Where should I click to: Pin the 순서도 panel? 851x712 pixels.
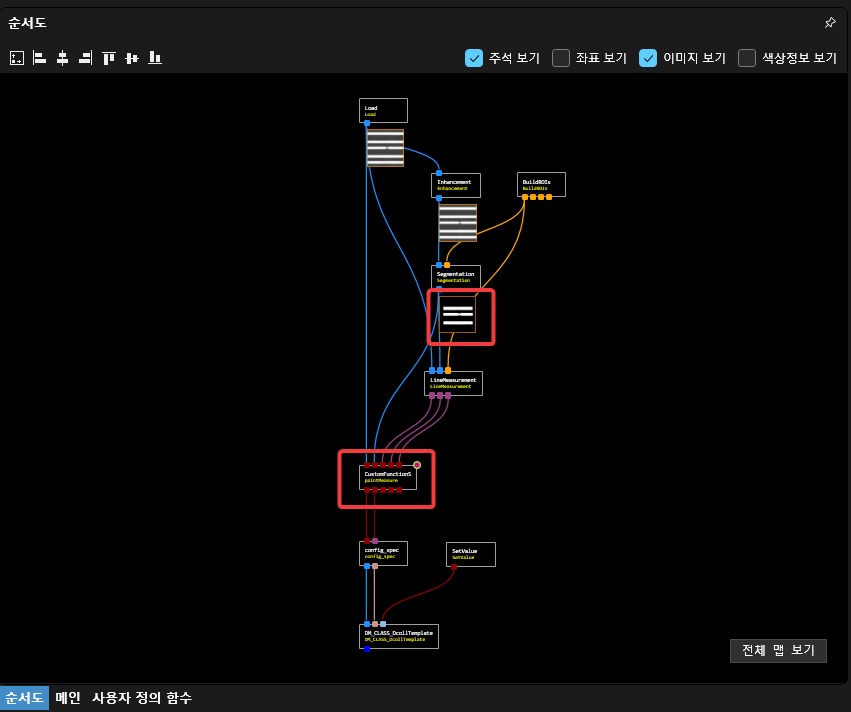[829, 22]
